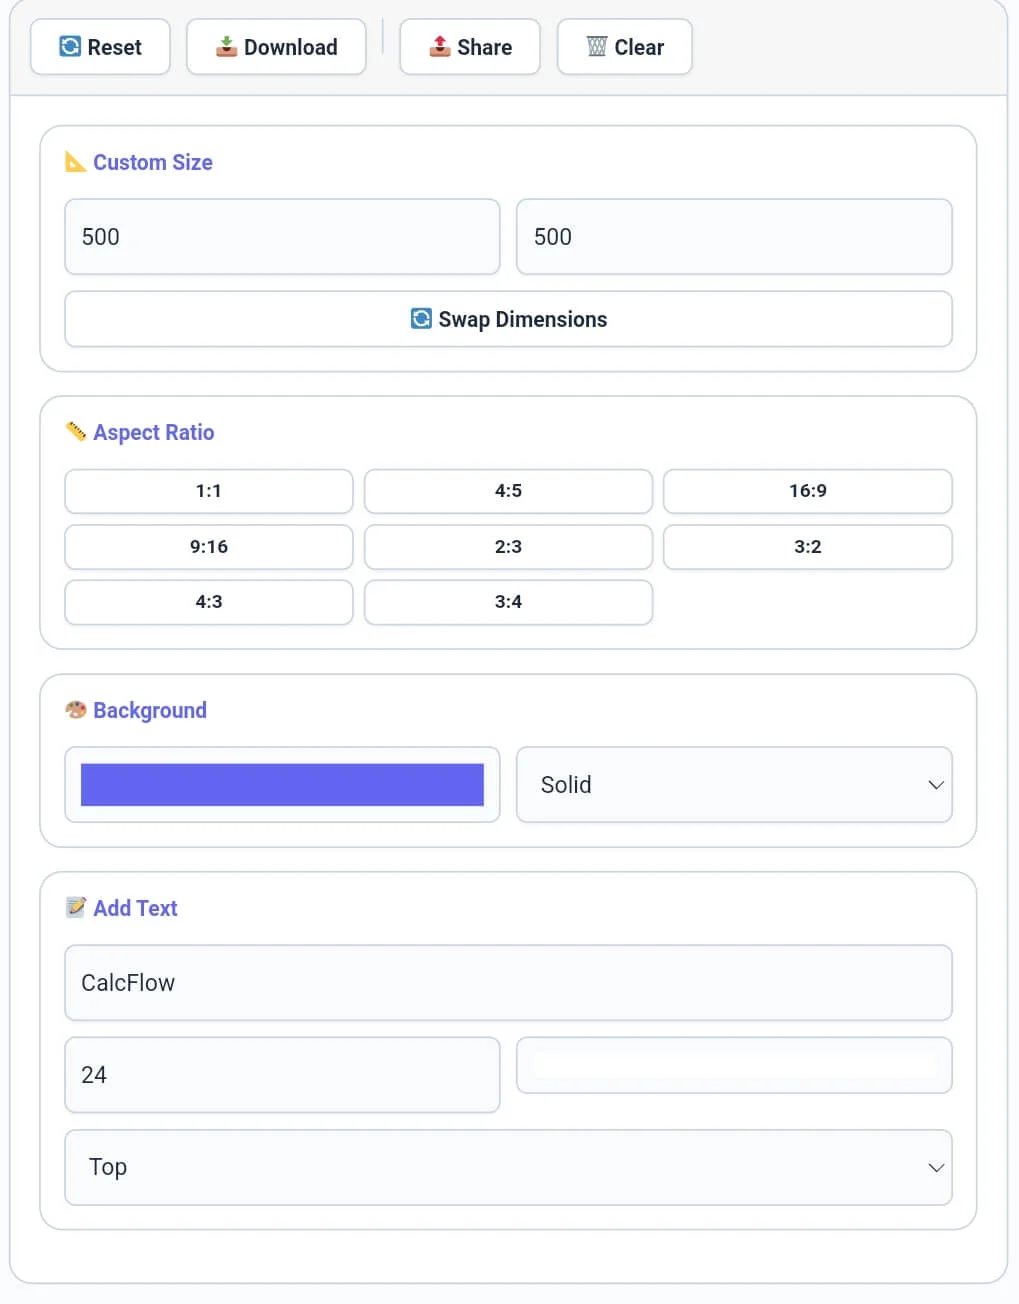Open the Solid background style dropdown

(734, 785)
